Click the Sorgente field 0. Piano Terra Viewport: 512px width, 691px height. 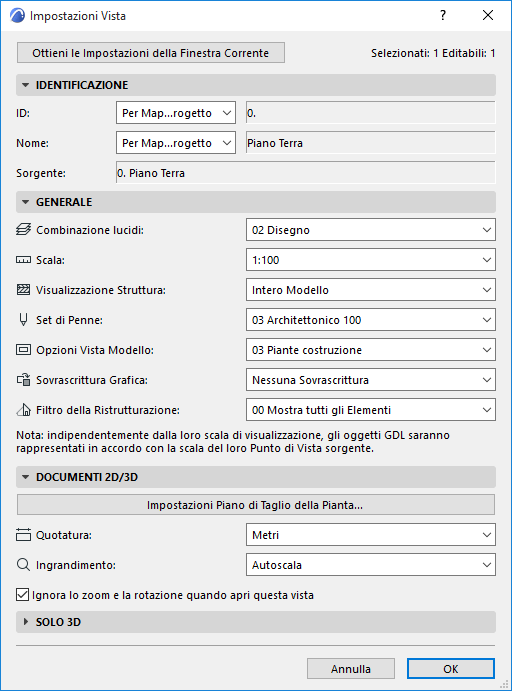(305, 173)
